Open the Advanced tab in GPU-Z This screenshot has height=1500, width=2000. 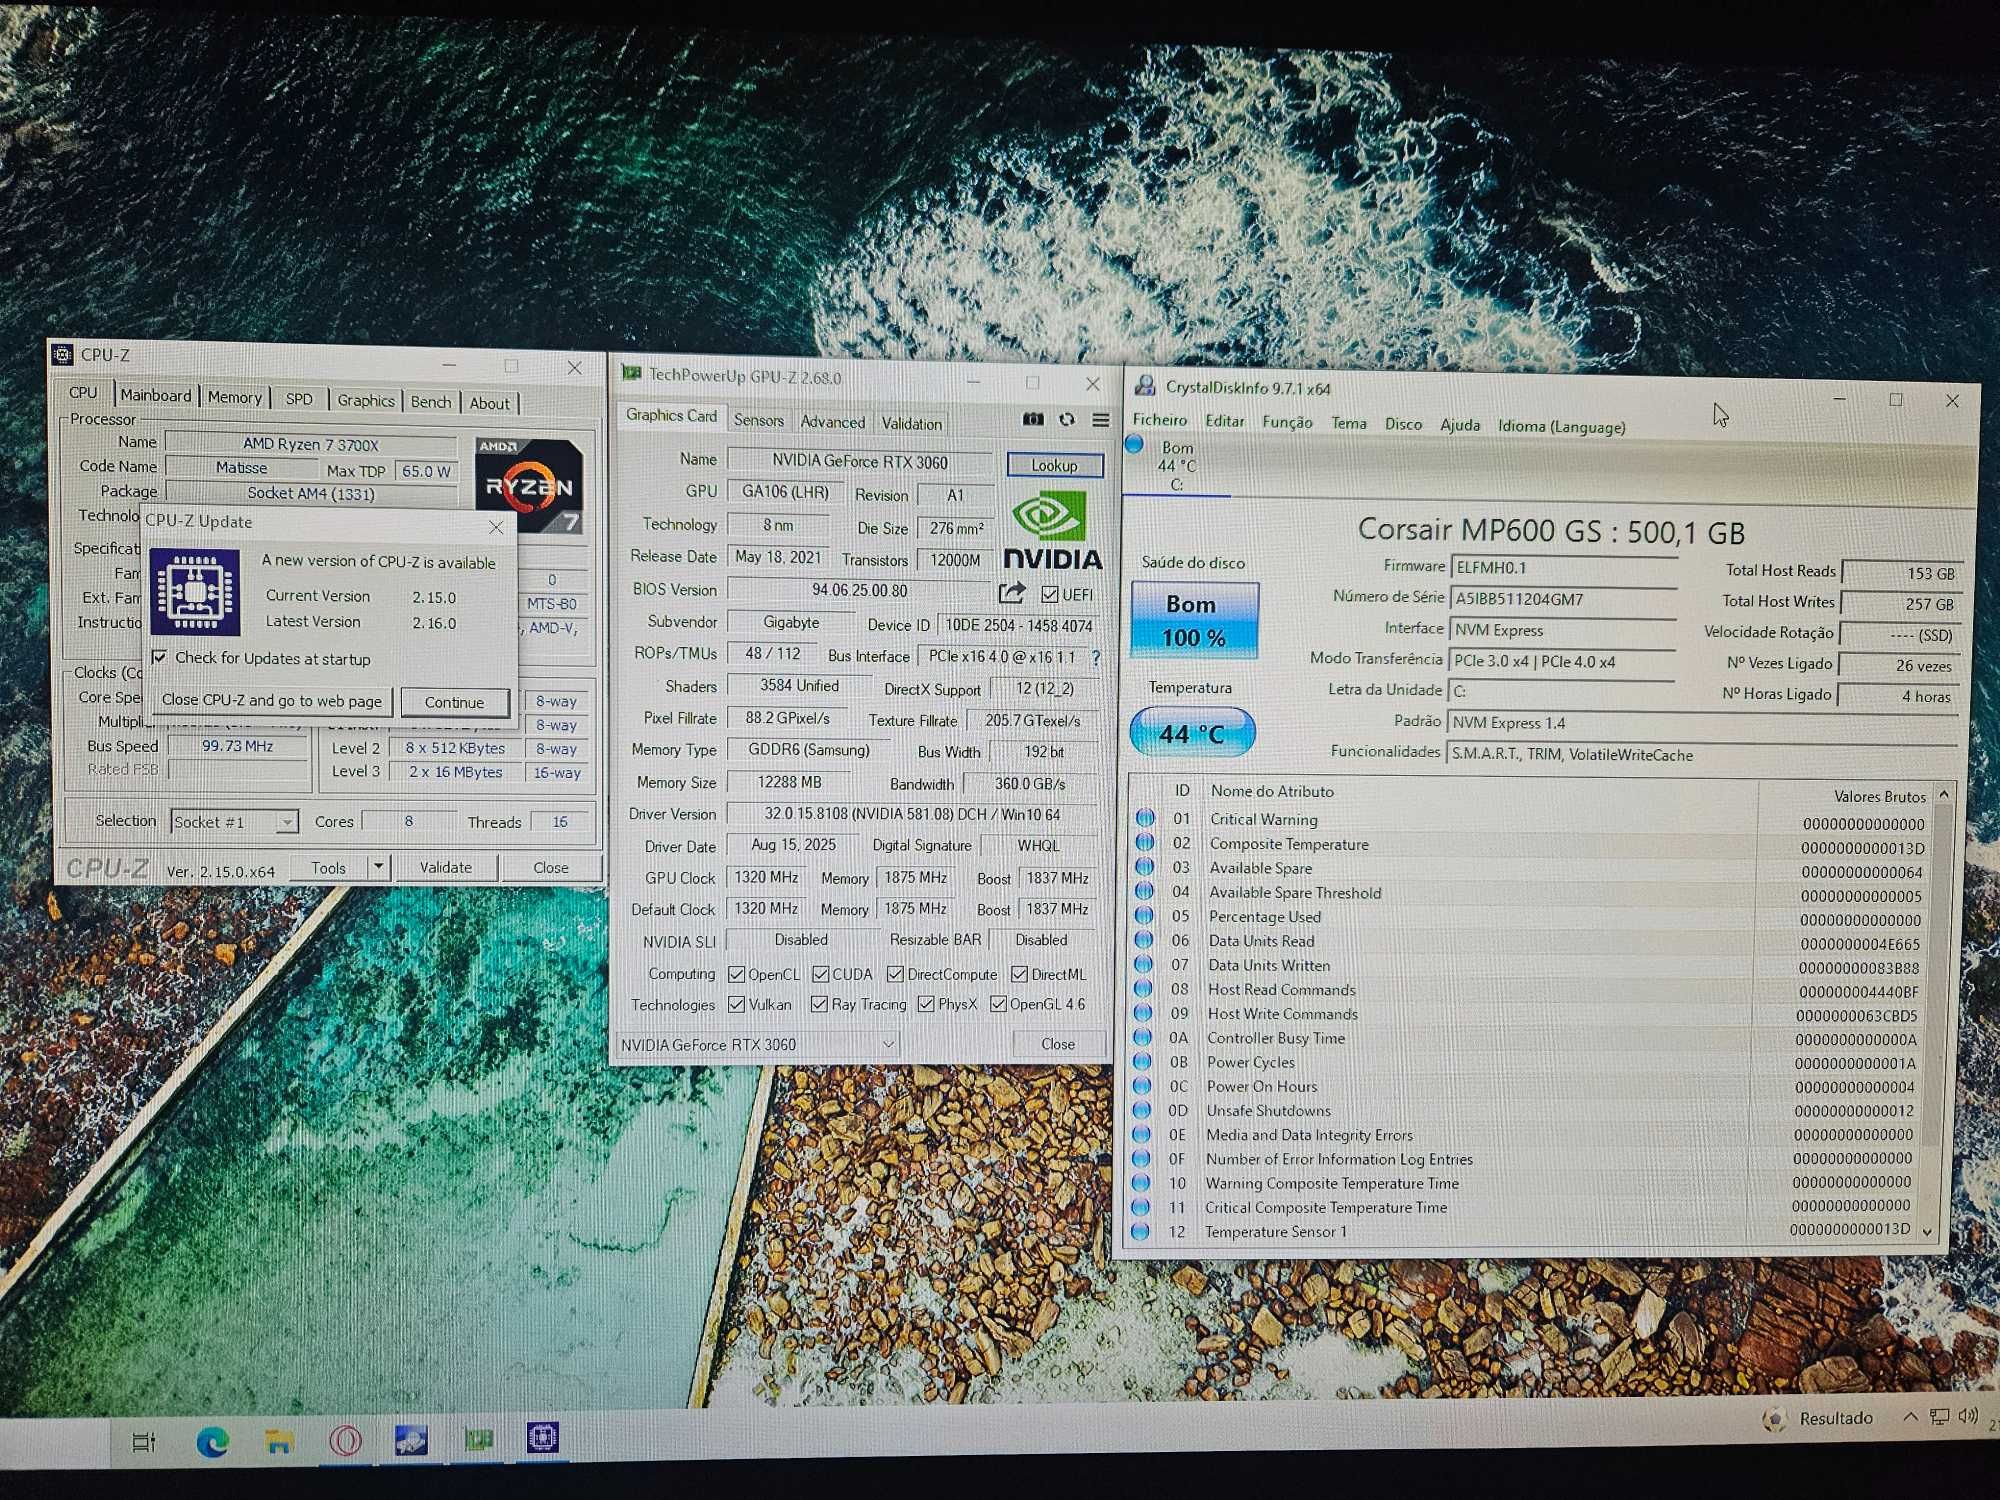[x=833, y=422]
